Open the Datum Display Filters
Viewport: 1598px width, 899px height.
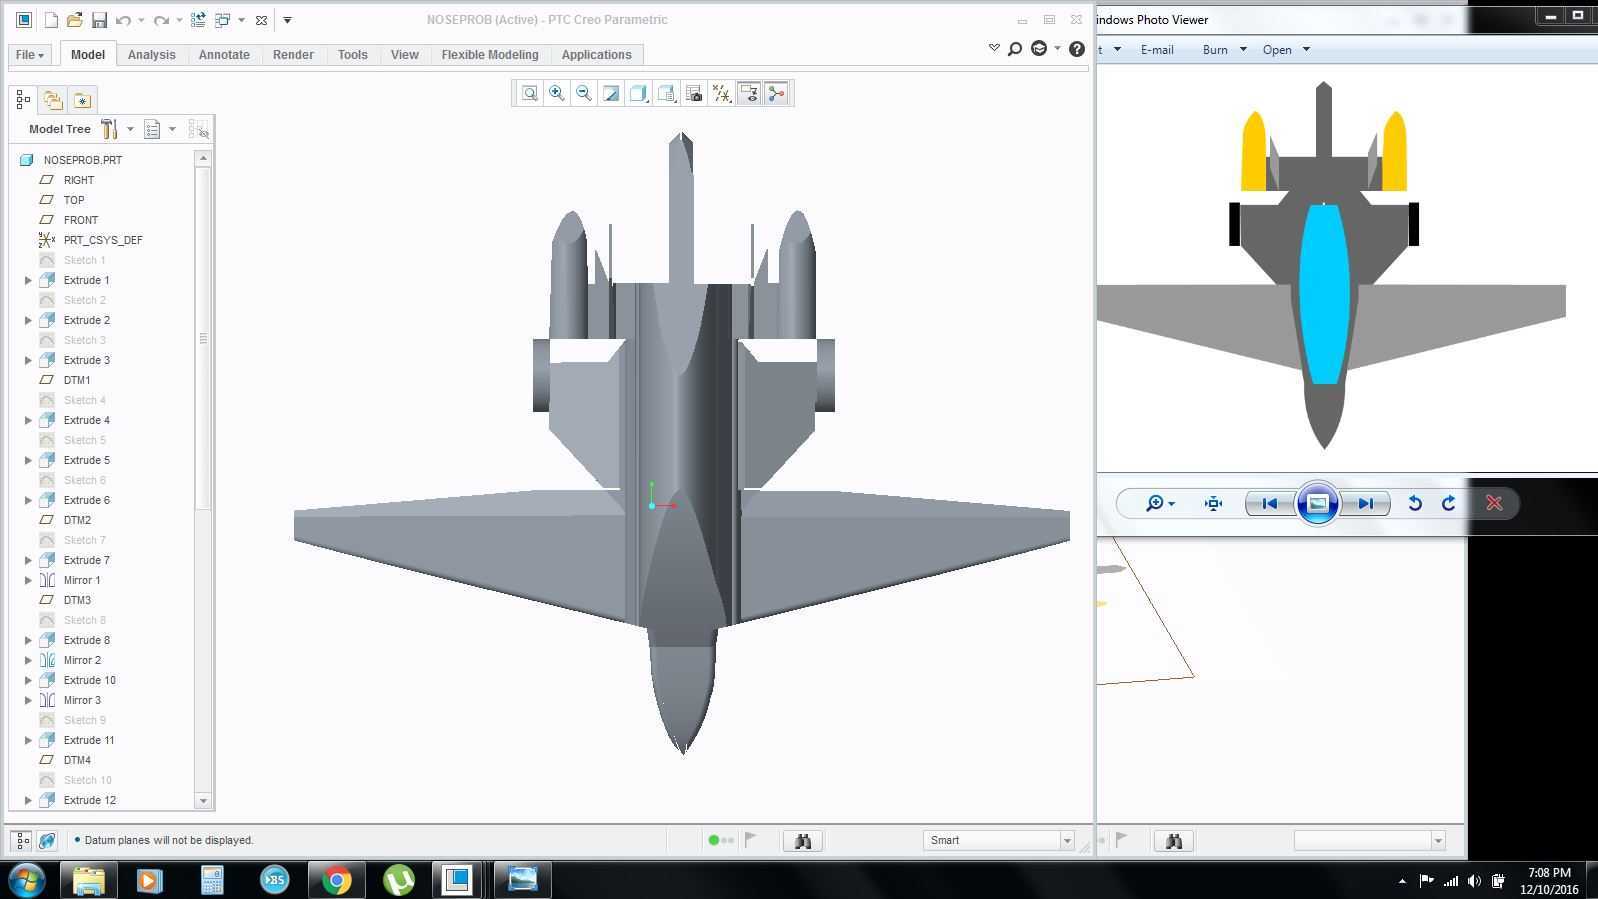[x=721, y=93]
